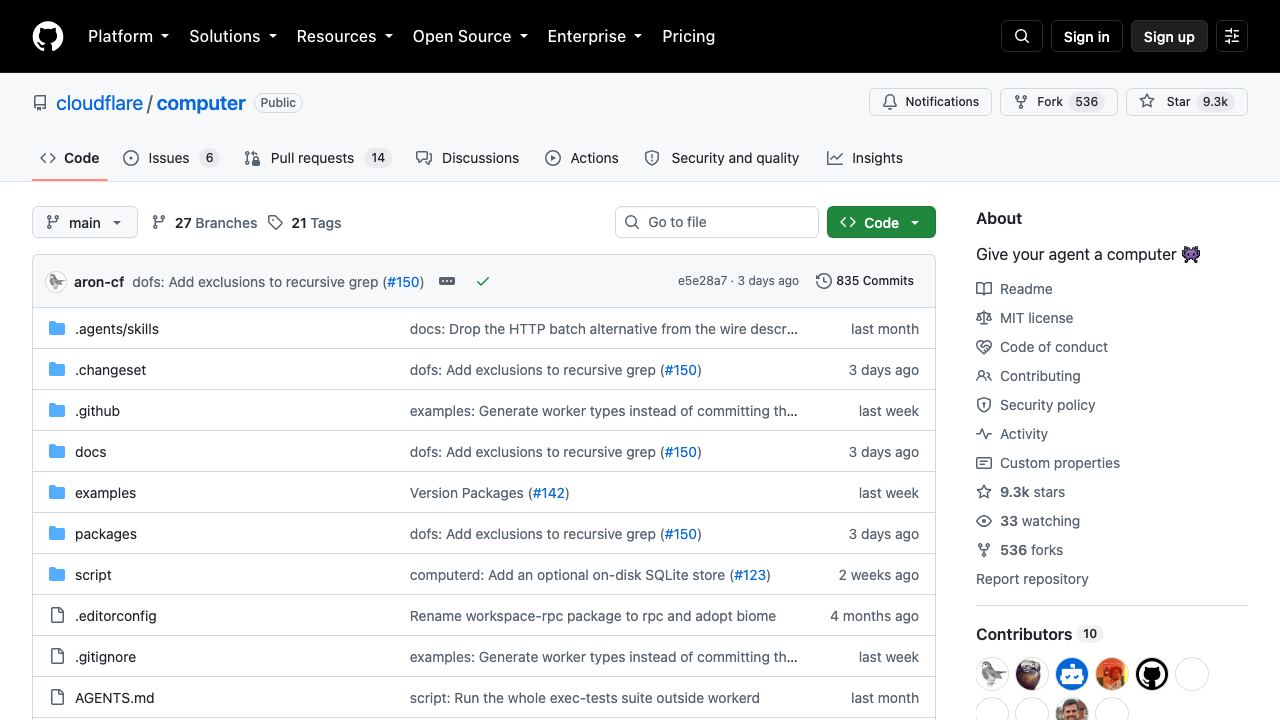Expand commit message ellipsis icon
The height and width of the screenshot is (720, 1280).
click(447, 281)
